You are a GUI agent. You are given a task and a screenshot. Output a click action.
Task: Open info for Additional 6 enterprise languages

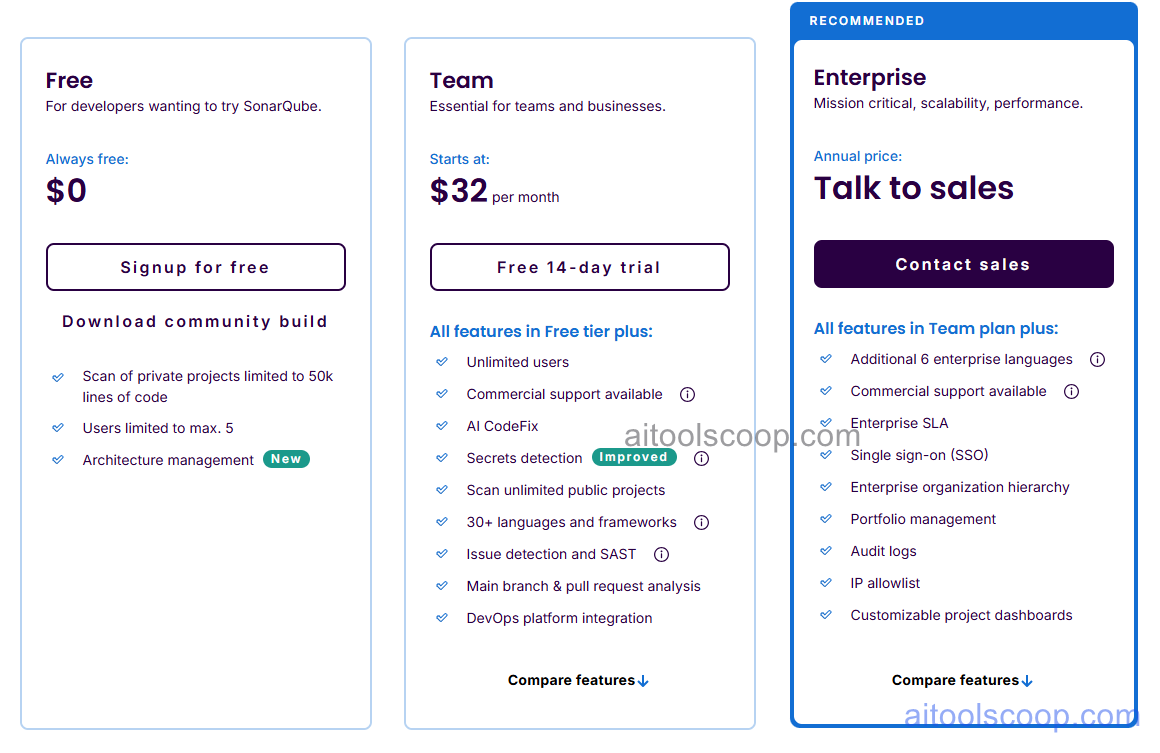click(1097, 359)
